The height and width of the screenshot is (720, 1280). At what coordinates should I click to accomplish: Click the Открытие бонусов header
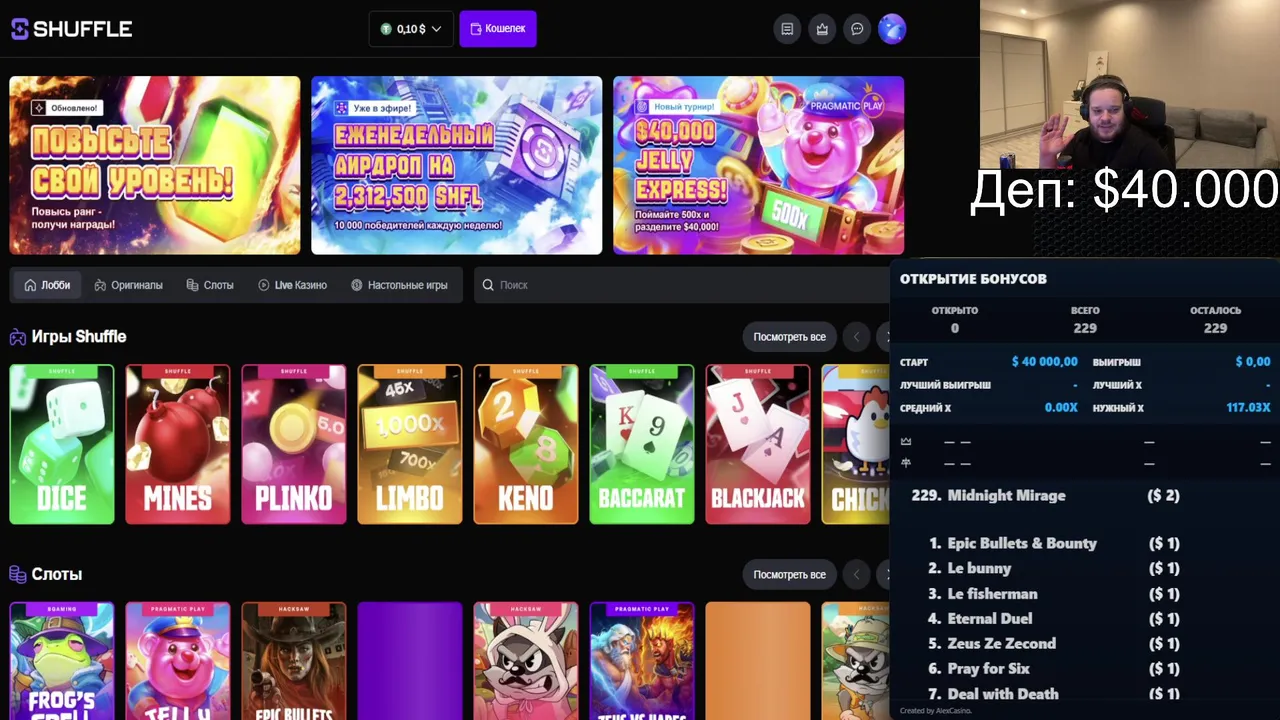(x=973, y=279)
